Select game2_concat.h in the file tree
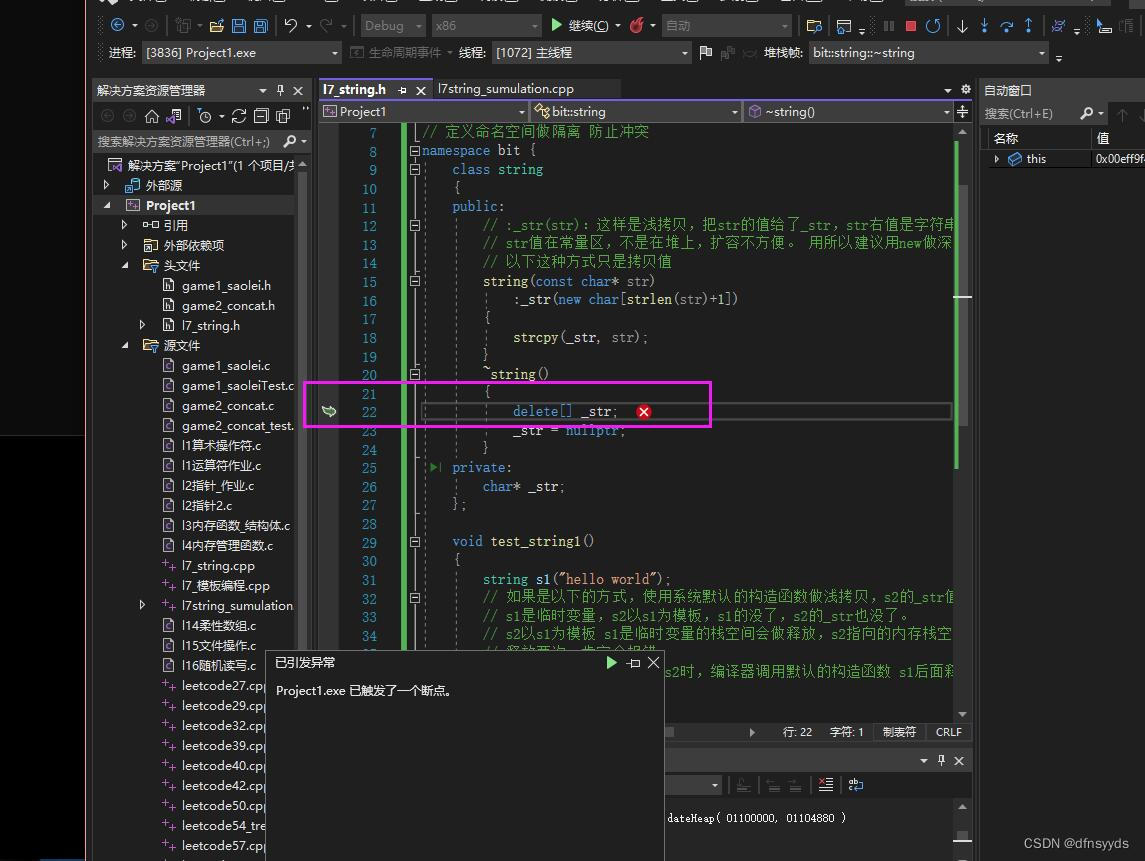The width and height of the screenshot is (1145, 861). (x=228, y=306)
